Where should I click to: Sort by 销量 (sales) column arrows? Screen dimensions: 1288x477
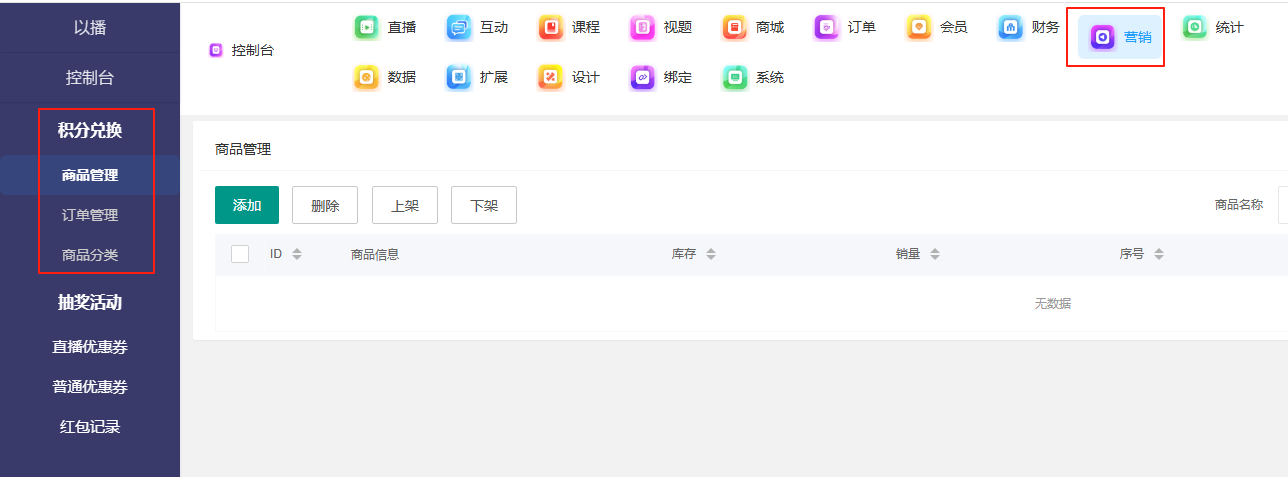(935, 254)
